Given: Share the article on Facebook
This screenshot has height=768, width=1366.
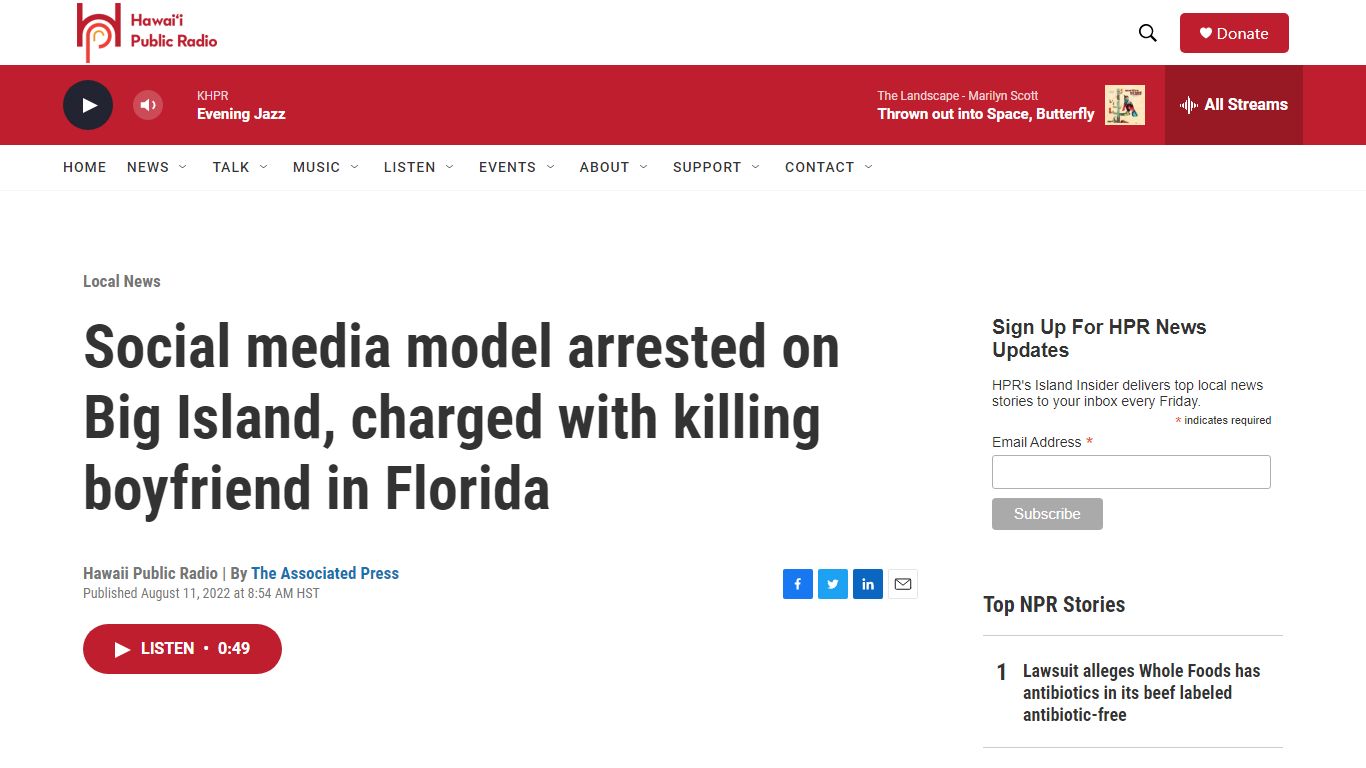Looking at the screenshot, I should pos(798,584).
